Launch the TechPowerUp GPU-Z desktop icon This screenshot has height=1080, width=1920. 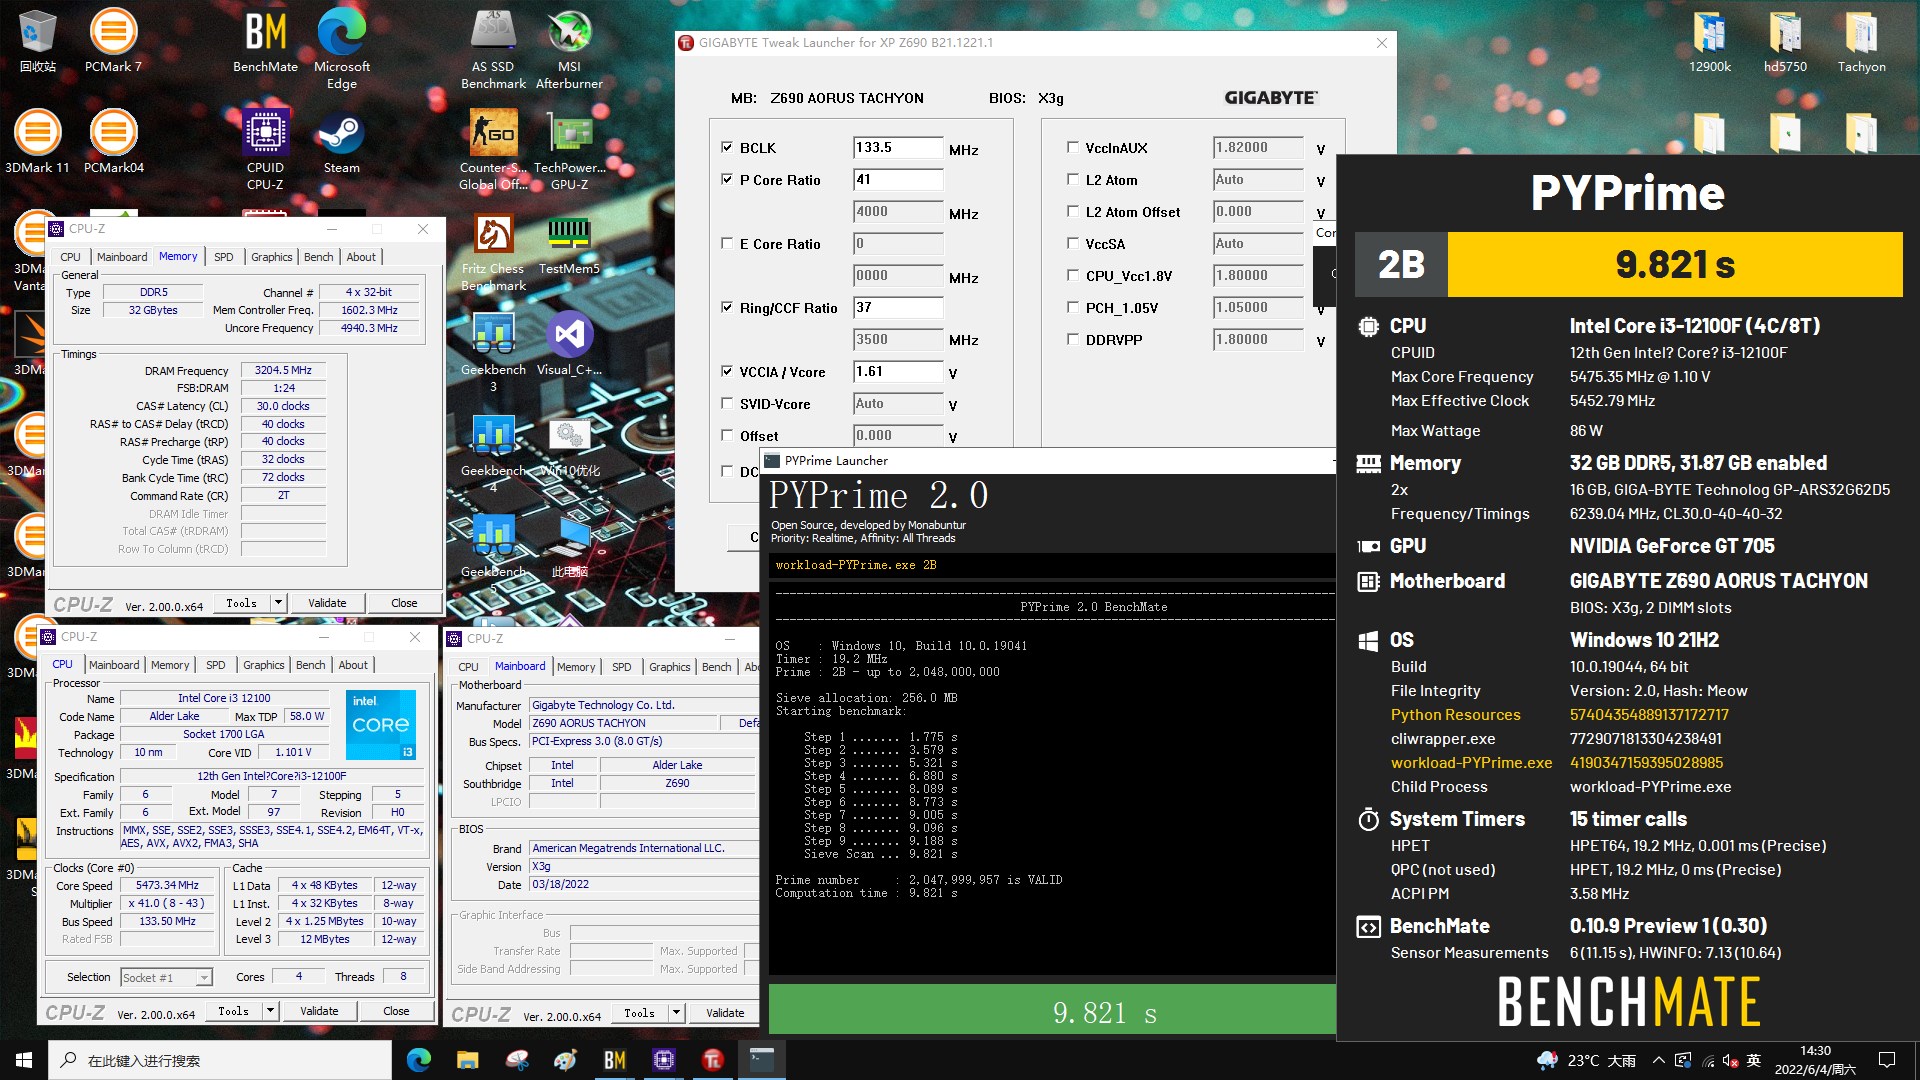click(x=569, y=150)
